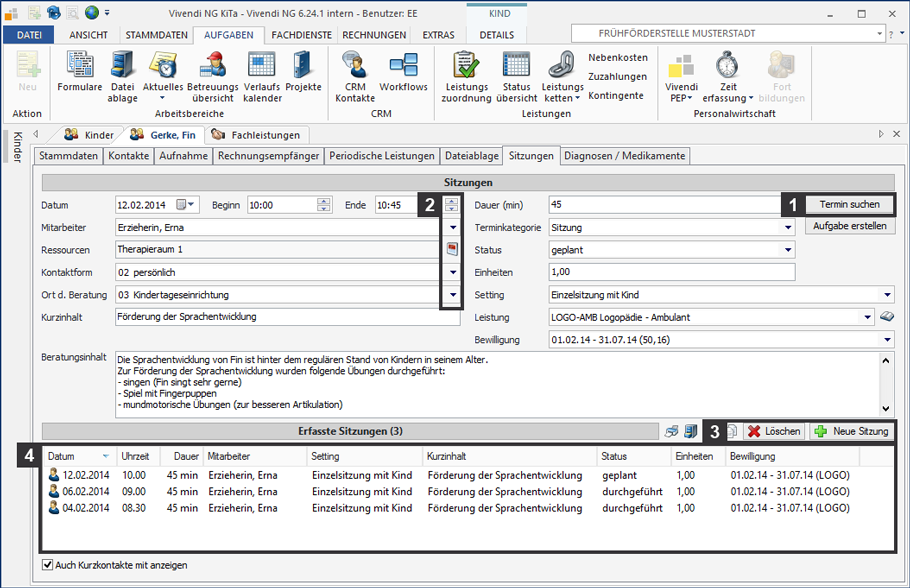Open Zuzahlungen in Leistungen group
The width and height of the screenshot is (910, 588).
point(618,77)
